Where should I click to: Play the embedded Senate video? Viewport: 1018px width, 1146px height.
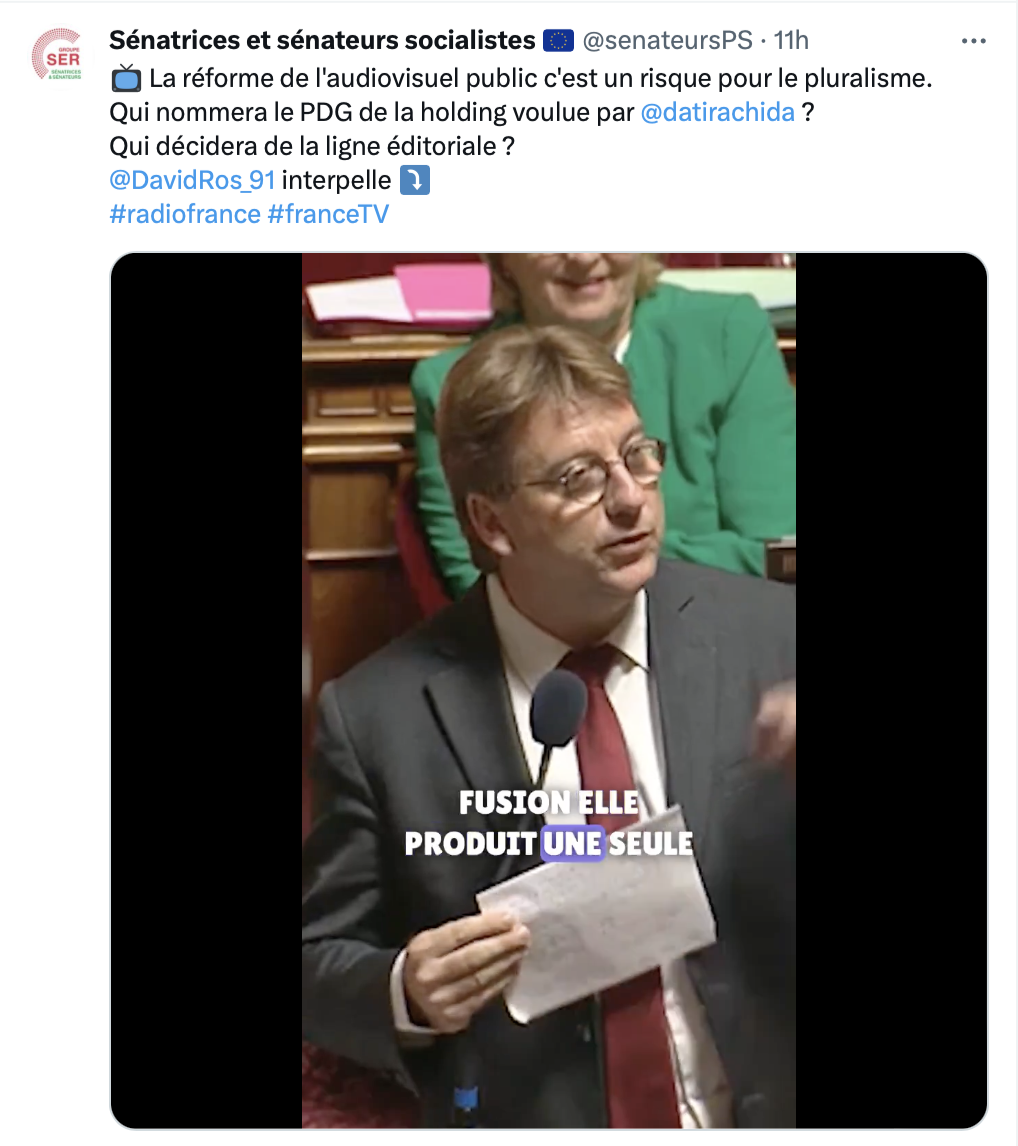(549, 691)
